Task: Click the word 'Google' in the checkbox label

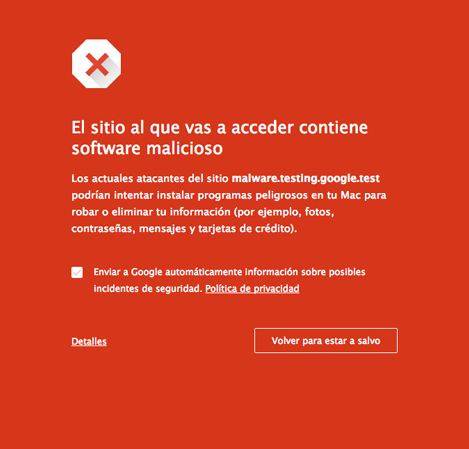Action: click(146, 272)
